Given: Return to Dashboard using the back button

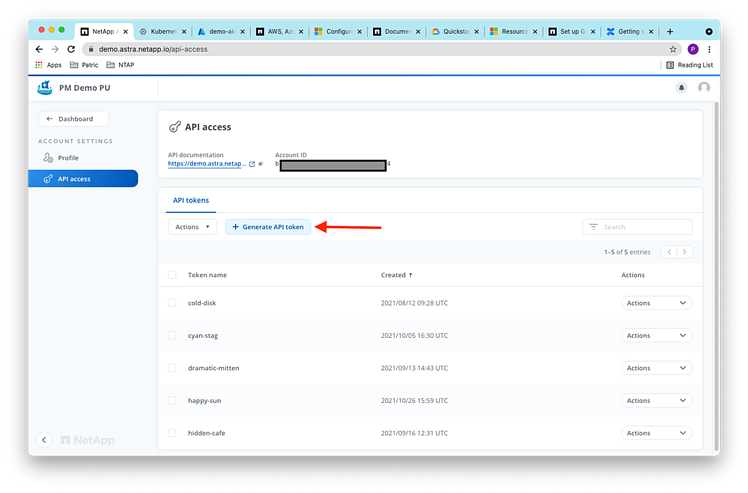Looking at the screenshot, I should coord(72,119).
